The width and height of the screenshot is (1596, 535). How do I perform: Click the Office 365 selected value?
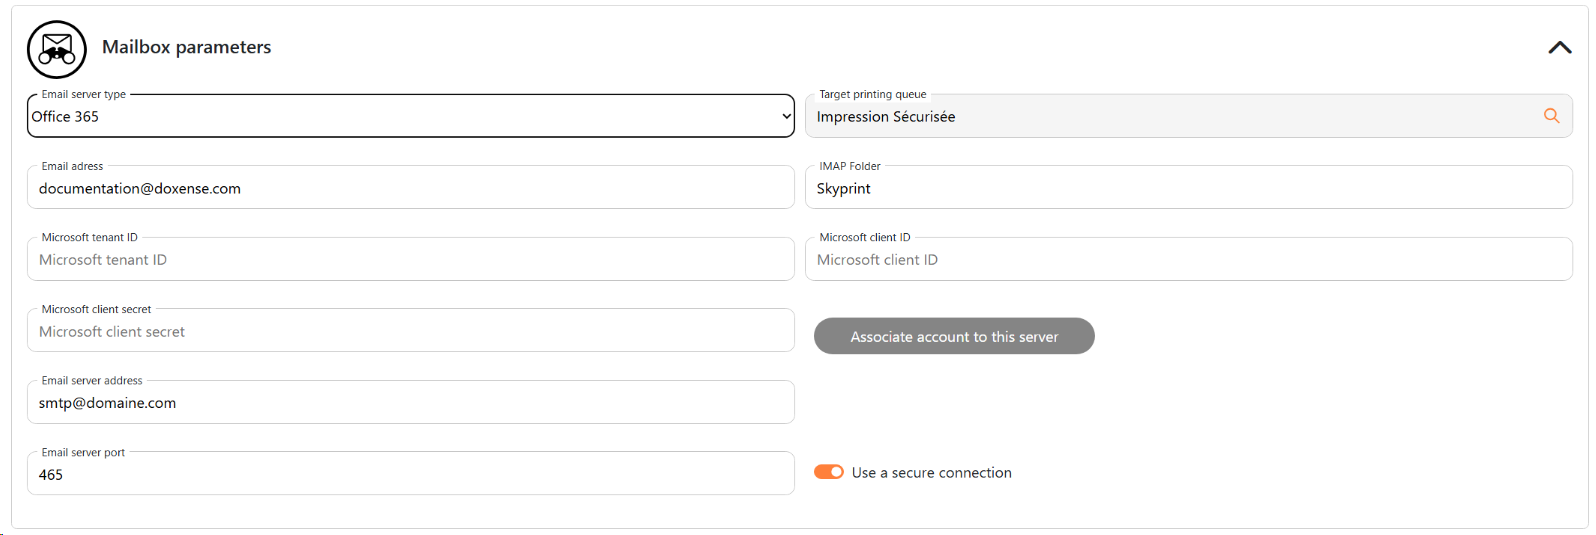66,117
